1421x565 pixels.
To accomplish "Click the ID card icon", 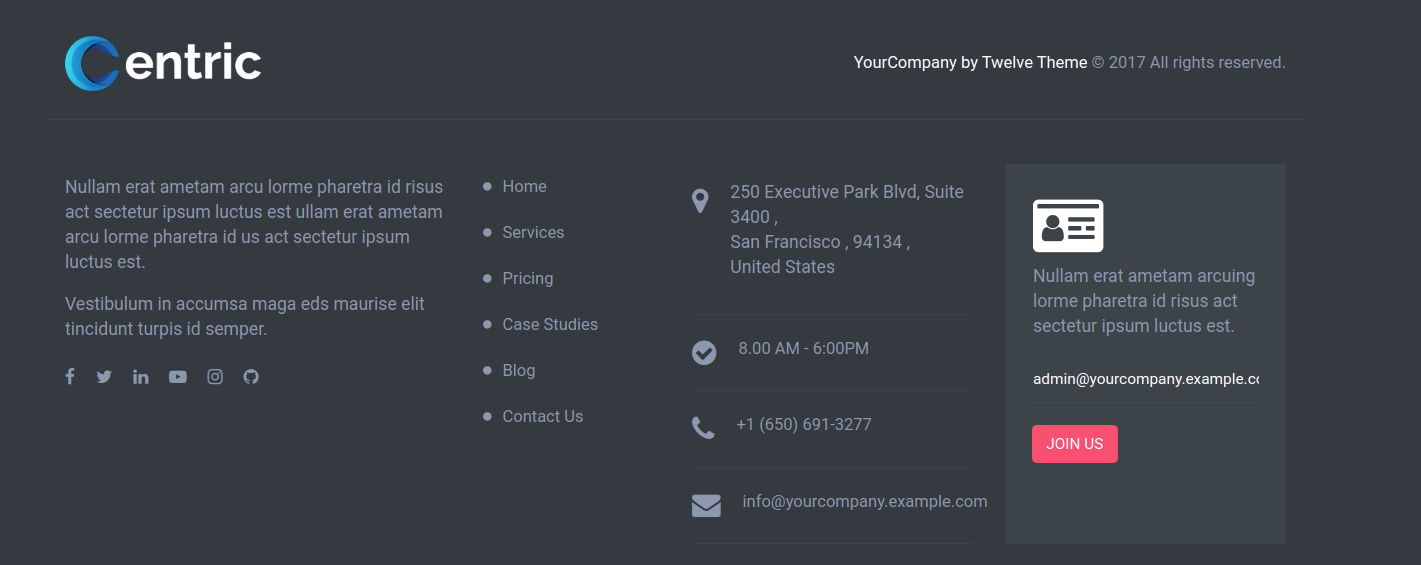I will (1068, 226).
